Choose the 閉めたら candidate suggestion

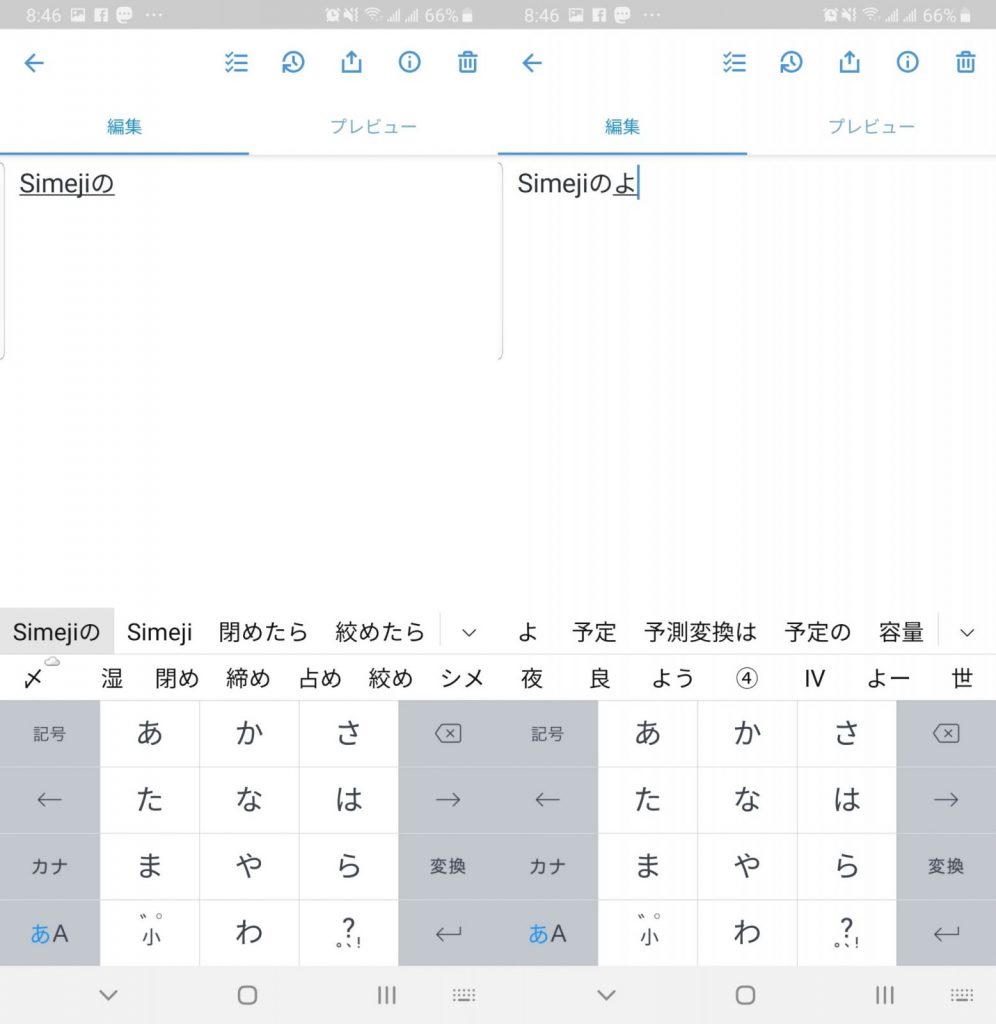pos(263,632)
